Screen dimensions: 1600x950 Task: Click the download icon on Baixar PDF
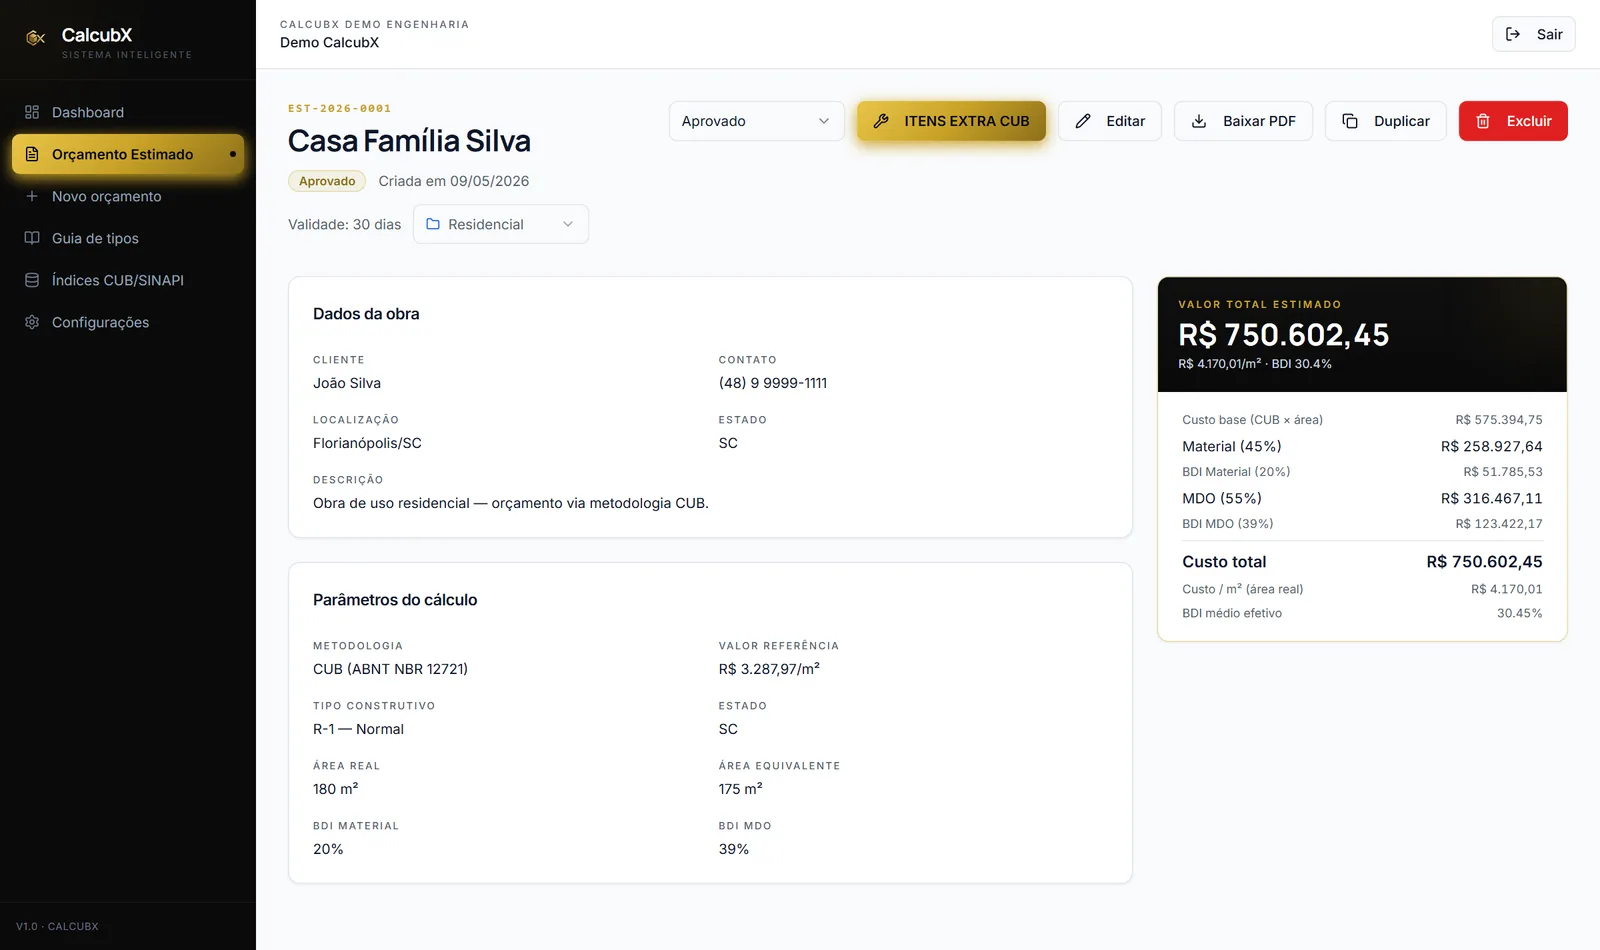tap(1199, 121)
